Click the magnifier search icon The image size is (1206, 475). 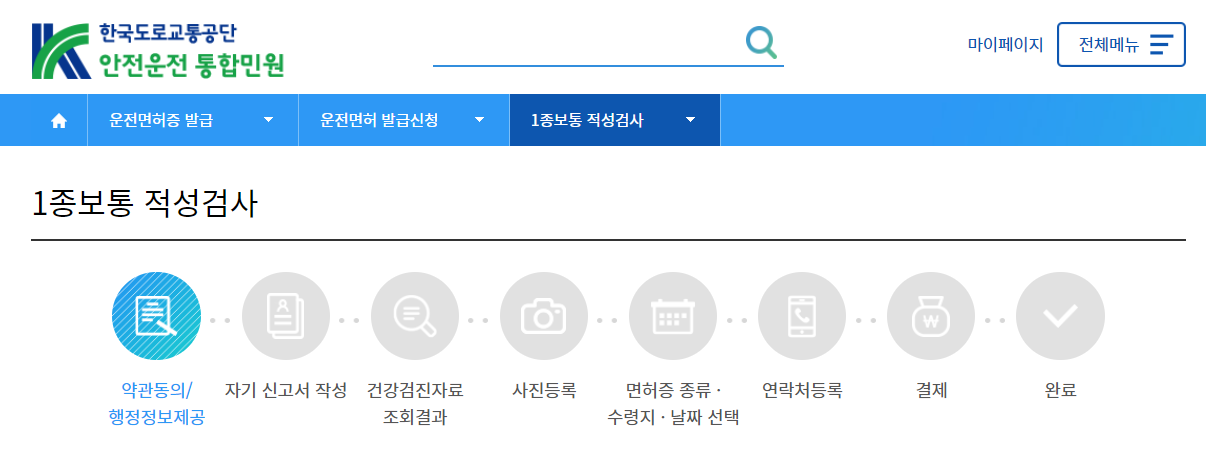761,43
